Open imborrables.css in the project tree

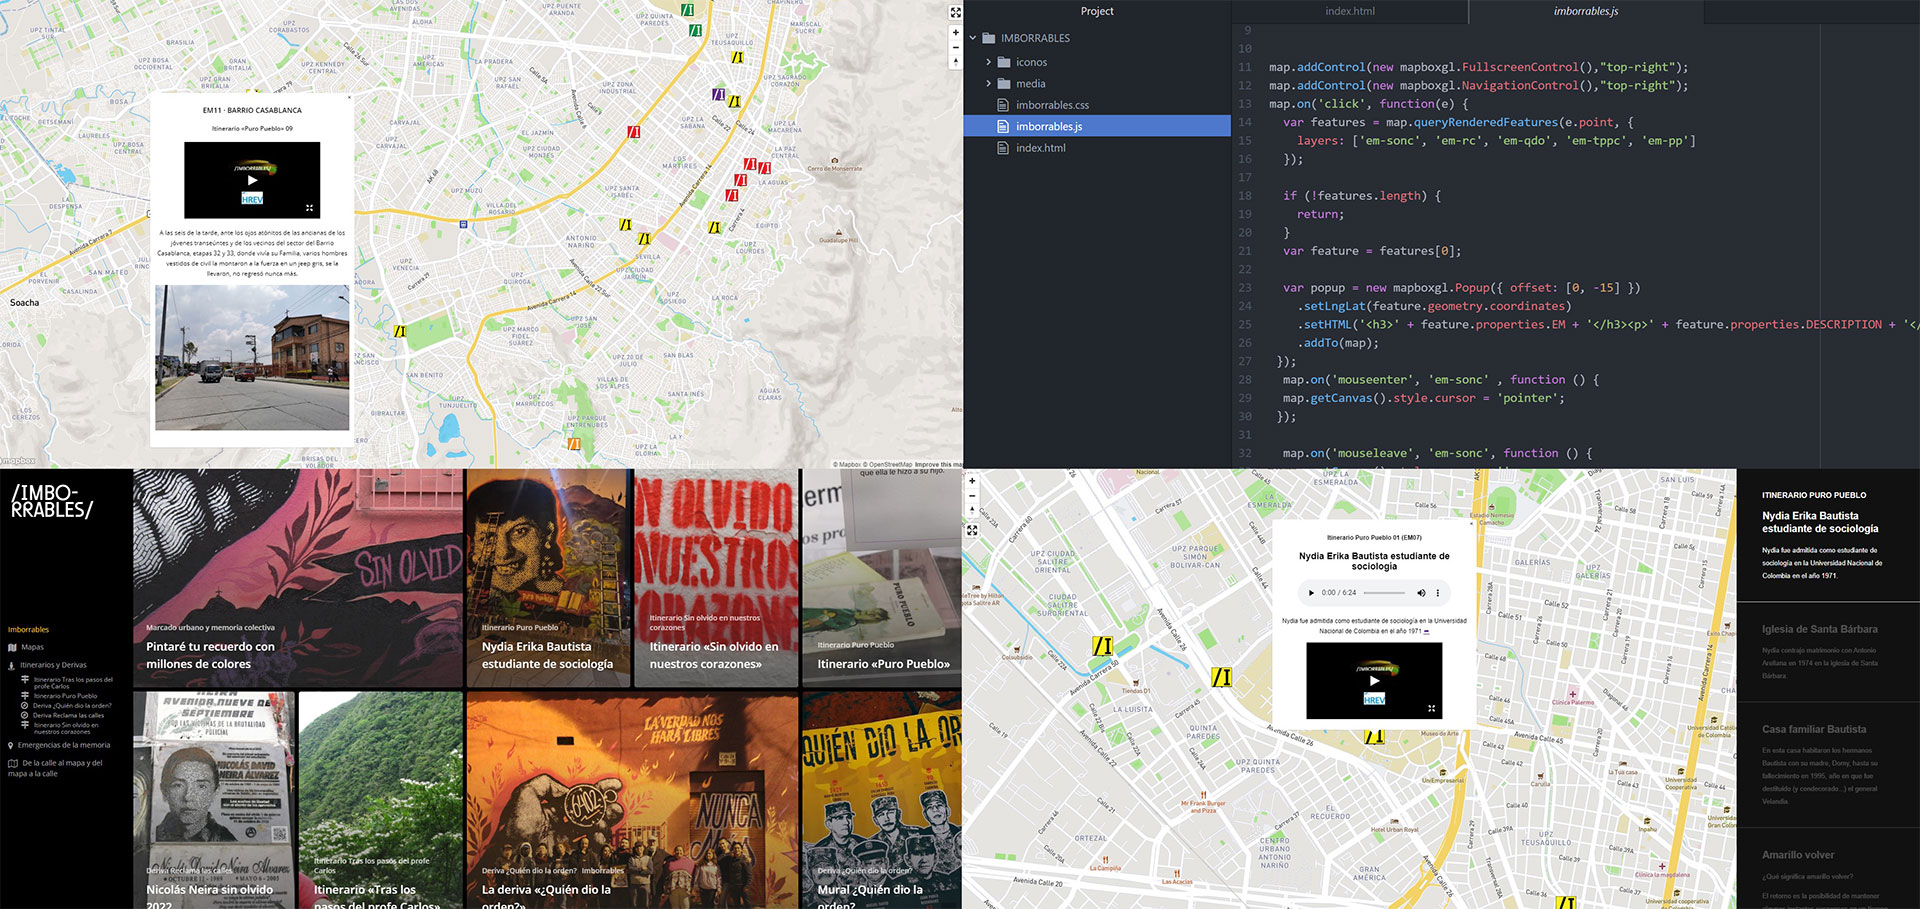click(1052, 105)
